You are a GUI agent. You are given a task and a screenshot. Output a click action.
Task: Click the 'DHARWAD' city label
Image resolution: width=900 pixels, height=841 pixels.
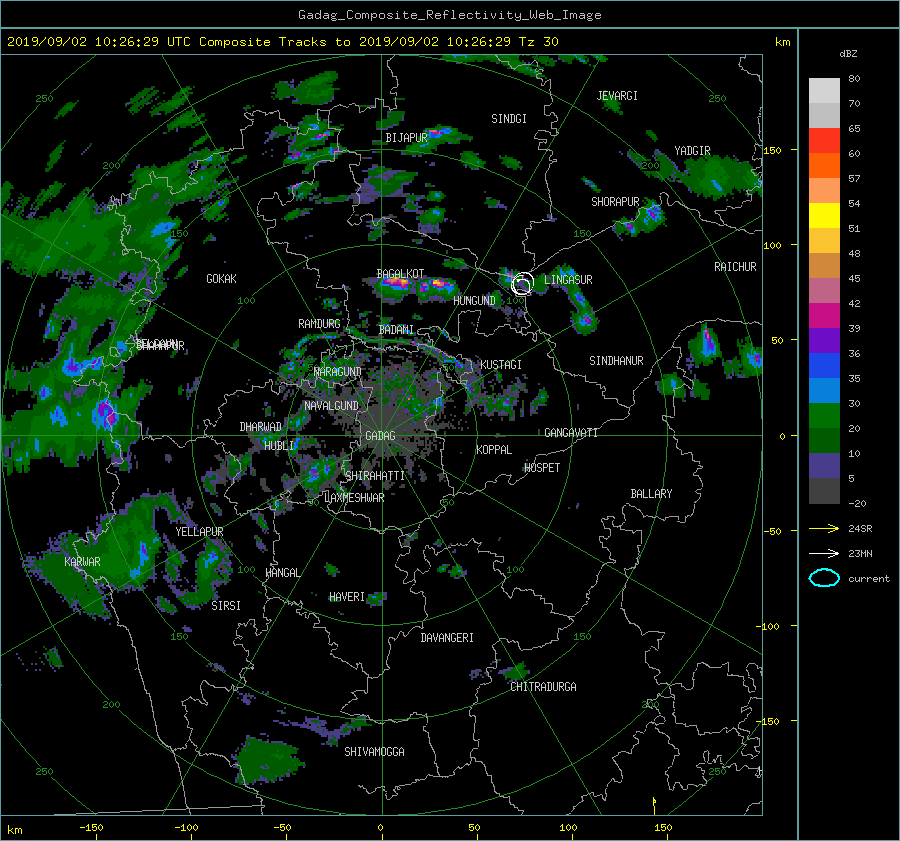(x=261, y=427)
